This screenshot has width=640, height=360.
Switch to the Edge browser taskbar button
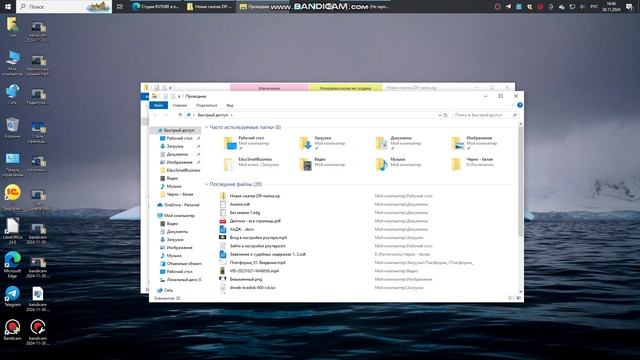[x=157, y=7]
